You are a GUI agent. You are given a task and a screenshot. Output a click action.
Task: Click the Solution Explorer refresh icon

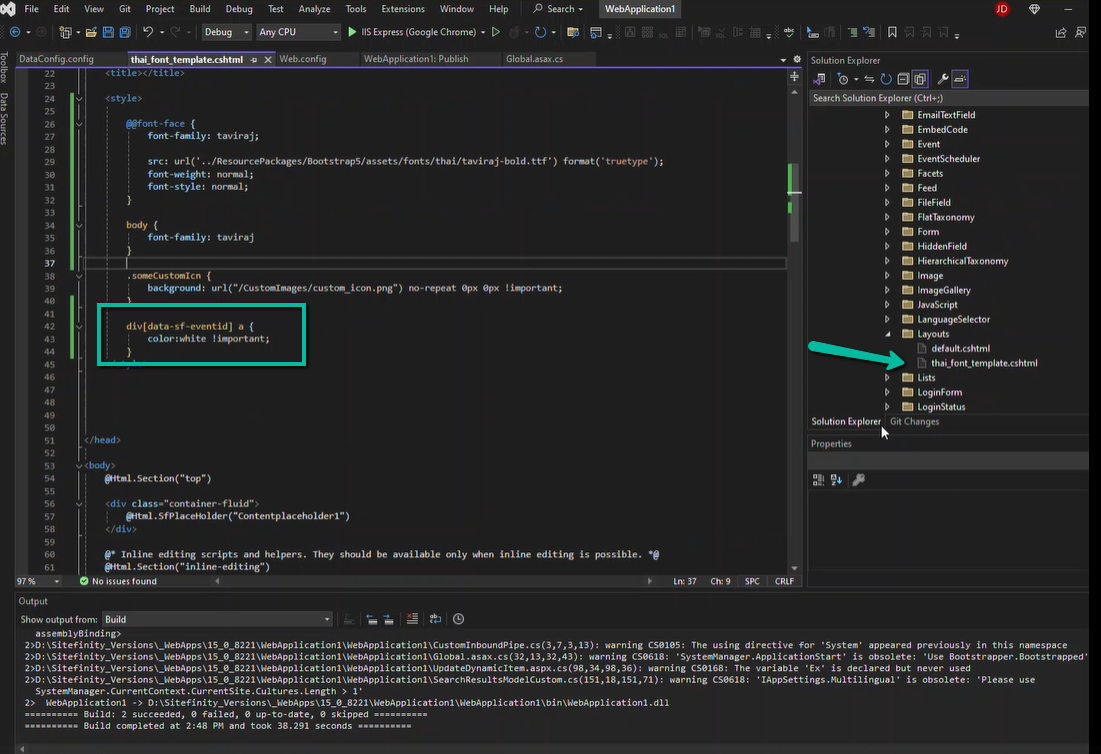point(886,79)
